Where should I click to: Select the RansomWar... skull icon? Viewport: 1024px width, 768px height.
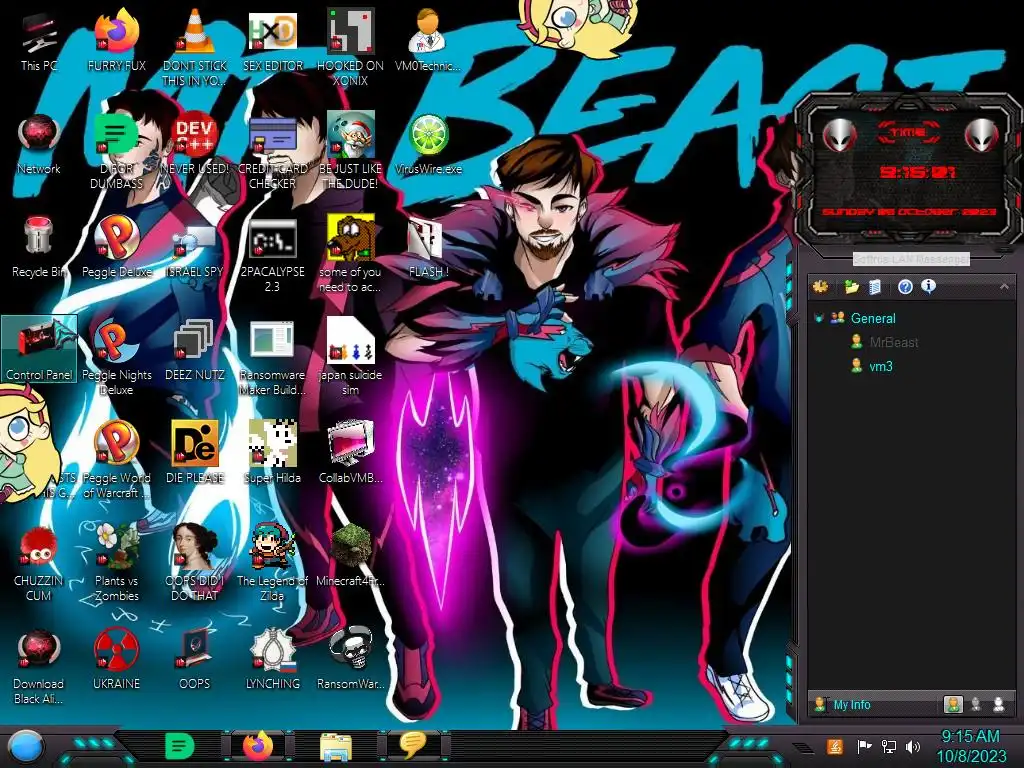click(x=350, y=658)
